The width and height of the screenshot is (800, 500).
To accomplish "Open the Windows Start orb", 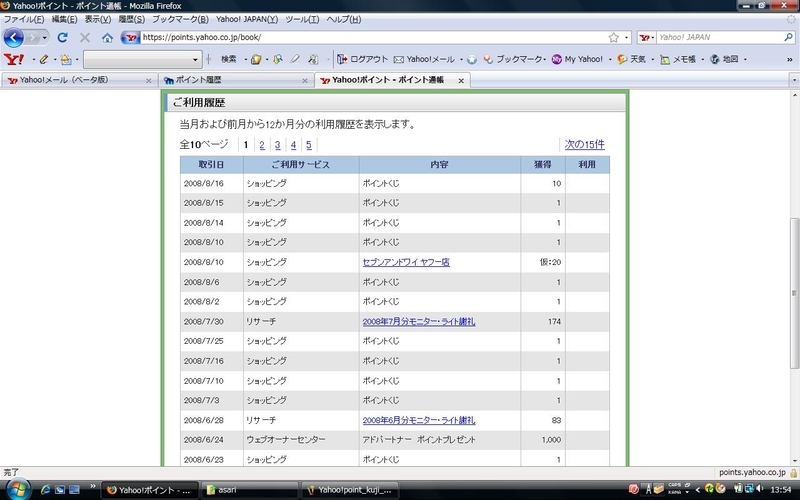I will click(x=18, y=490).
